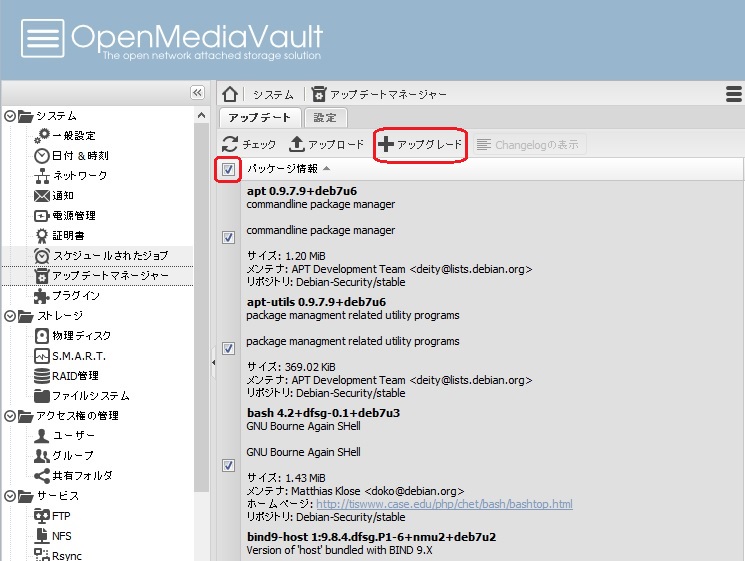The height and width of the screenshot is (561, 745).
Task: Switch to the アップデート tab
Action: 260,118
